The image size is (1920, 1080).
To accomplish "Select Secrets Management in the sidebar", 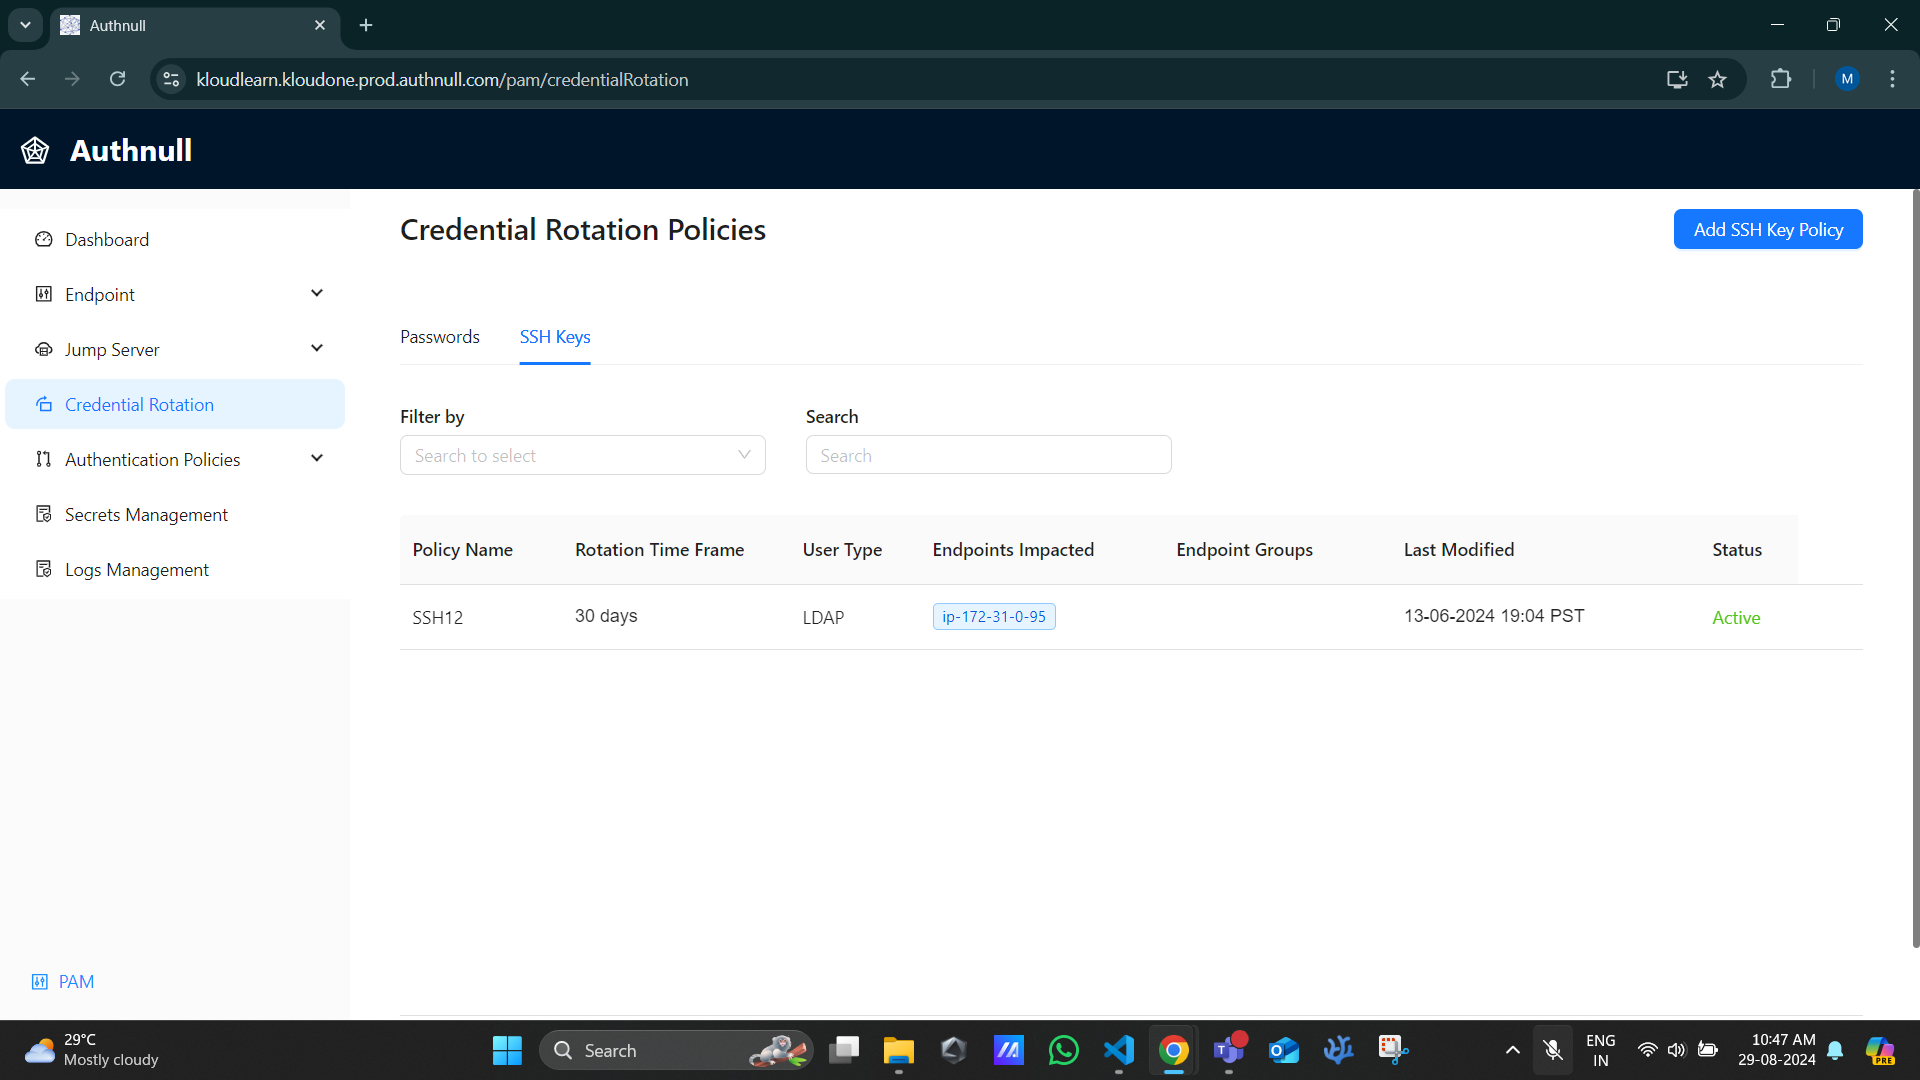I will (146, 514).
